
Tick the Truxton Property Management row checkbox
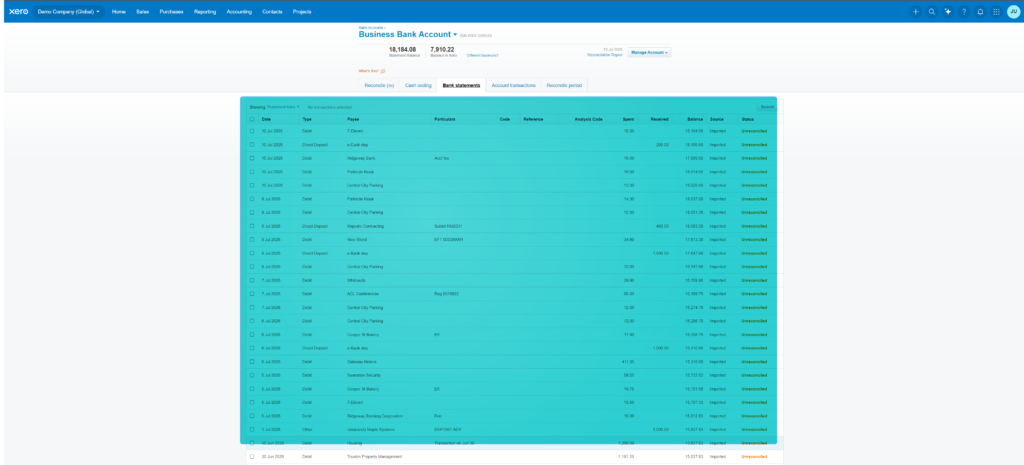tap(252, 457)
